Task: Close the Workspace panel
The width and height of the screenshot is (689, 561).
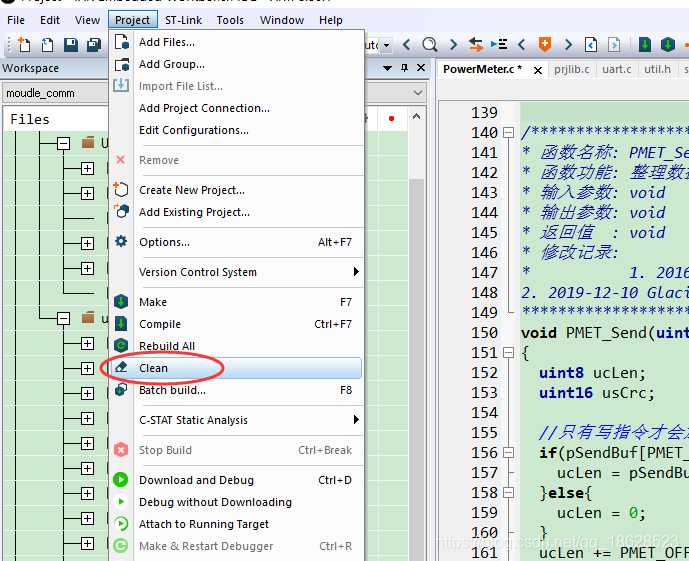Action: [421, 68]
